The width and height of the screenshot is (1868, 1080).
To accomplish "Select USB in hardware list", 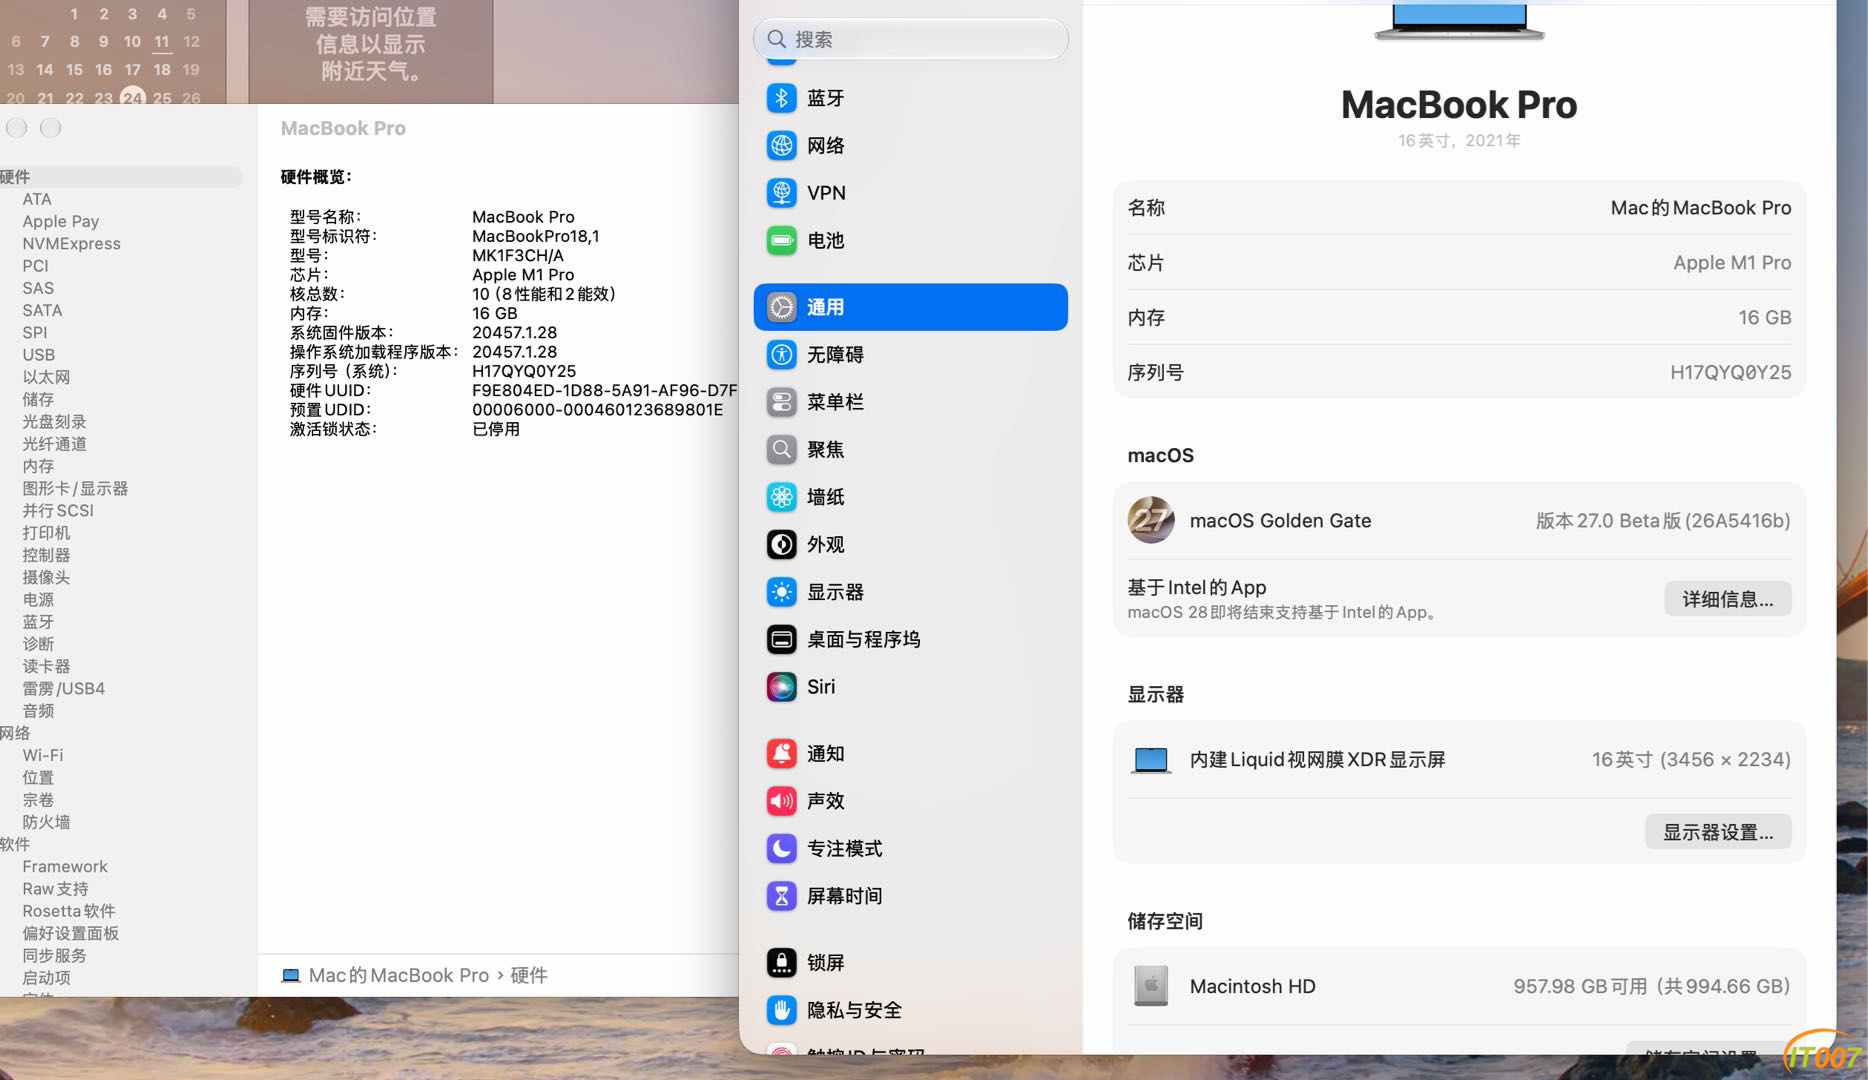I will tap(39, 355).
